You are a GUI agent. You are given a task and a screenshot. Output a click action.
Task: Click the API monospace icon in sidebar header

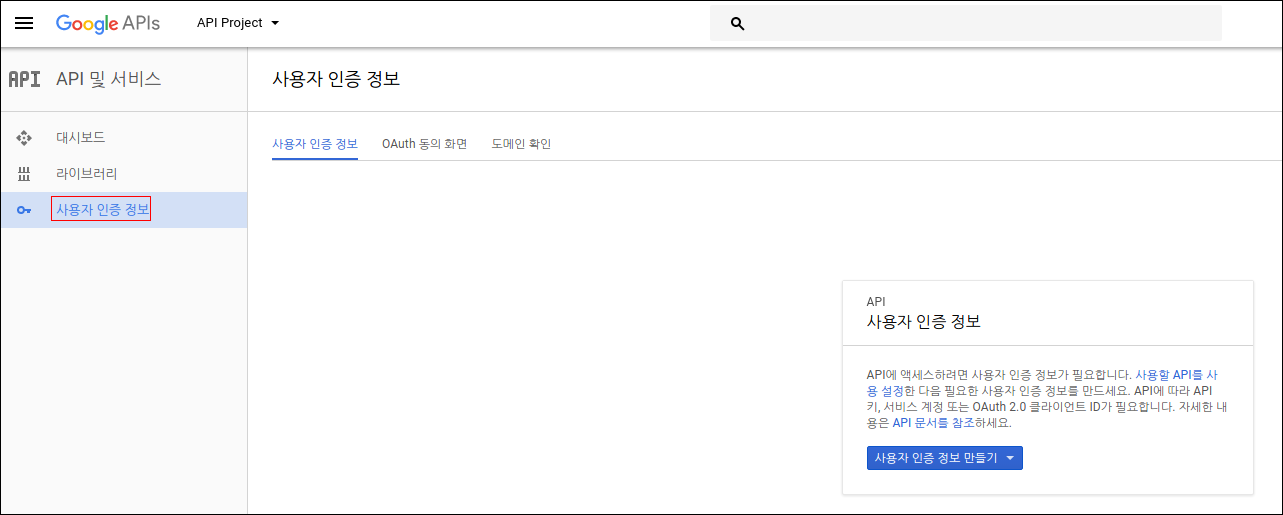point(24,79)
